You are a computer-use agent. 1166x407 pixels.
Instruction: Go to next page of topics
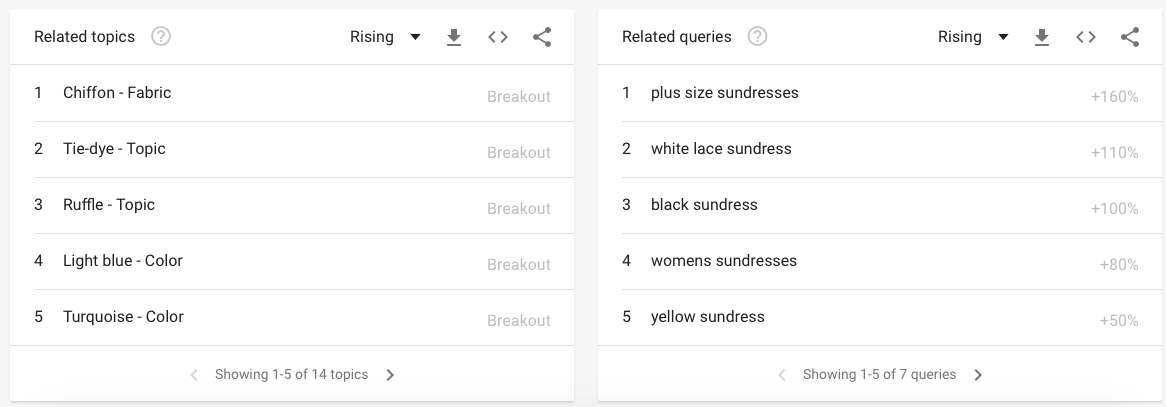pos(390,375)
